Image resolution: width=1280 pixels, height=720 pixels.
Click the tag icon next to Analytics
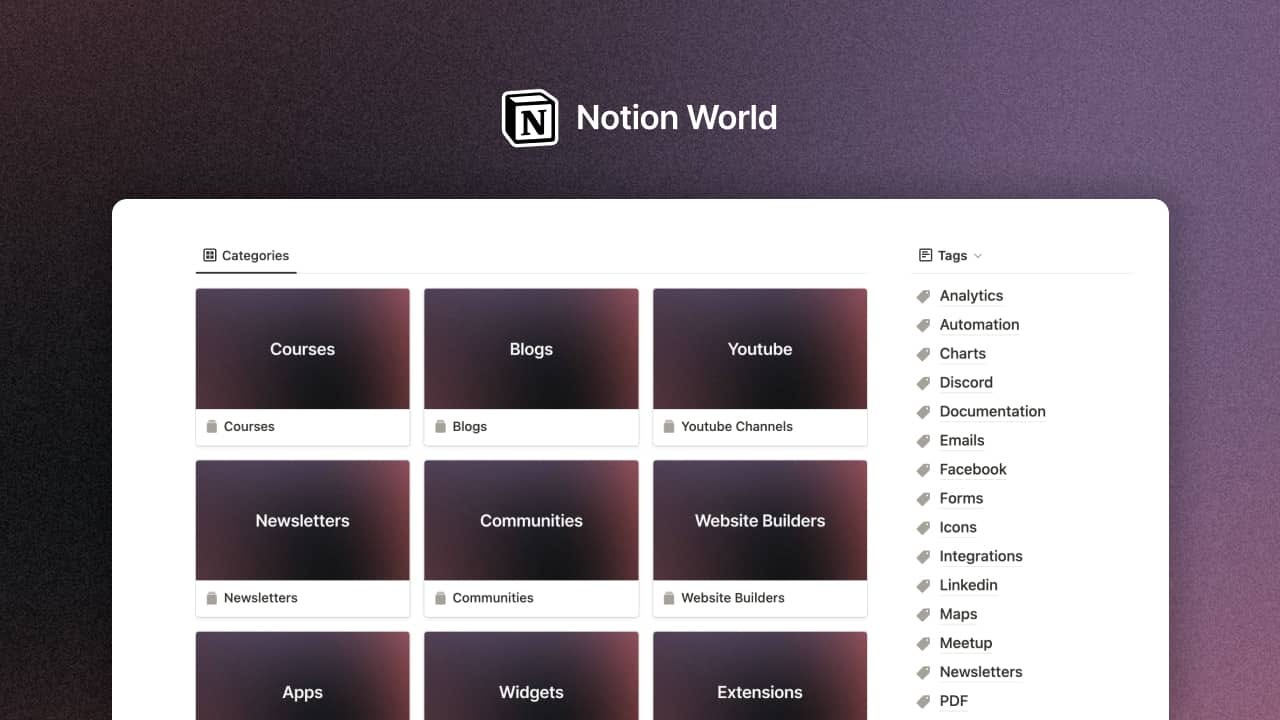coord(923,296)
